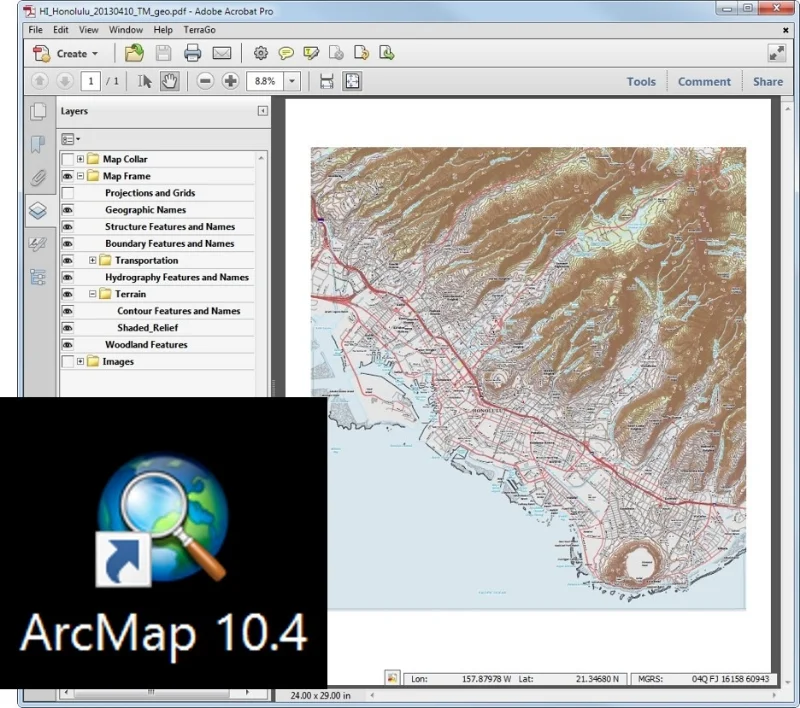Click the rotate page toolbar icon

tap(361, 53)
